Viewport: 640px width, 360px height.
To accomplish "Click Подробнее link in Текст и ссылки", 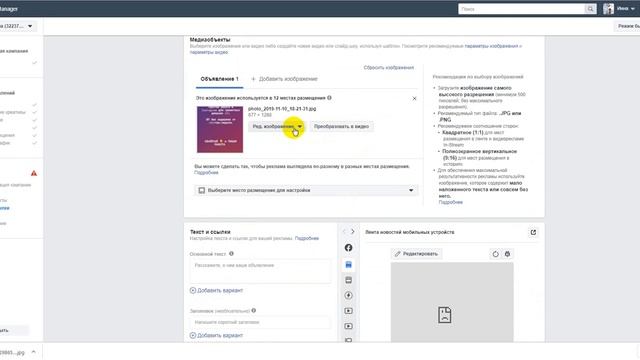I will pos(307,238).
